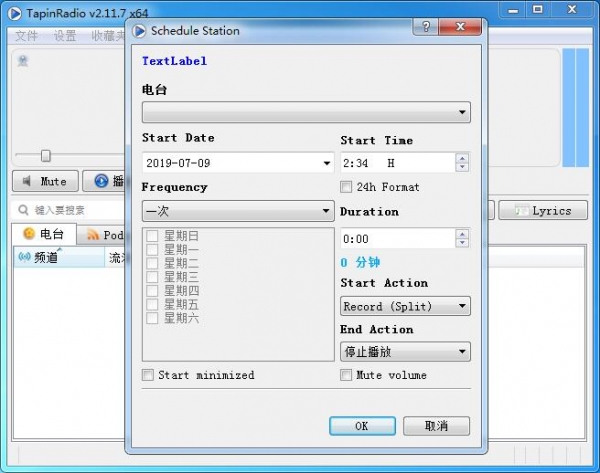The height and width of the screenshot is (473, 600).
Task: Click the TapinRadio app icon in title bar
Action: click(15, 14)
